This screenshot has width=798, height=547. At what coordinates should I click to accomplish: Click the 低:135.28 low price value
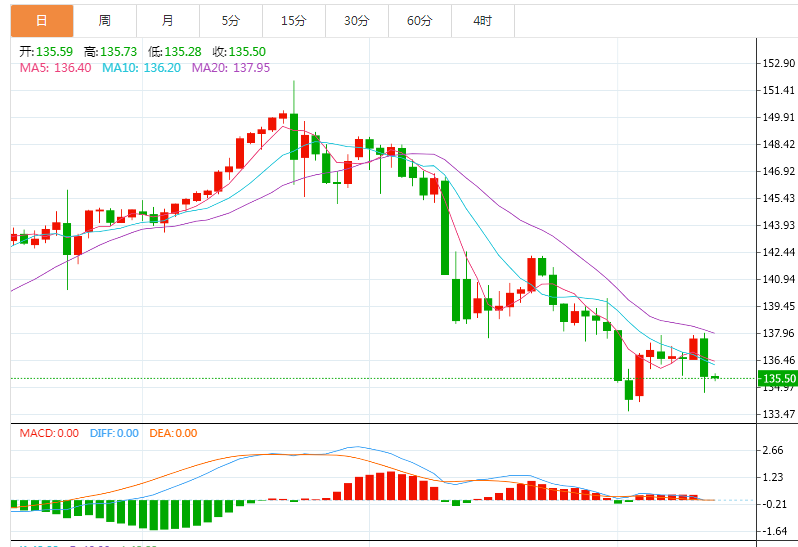(x=175, y=51)
